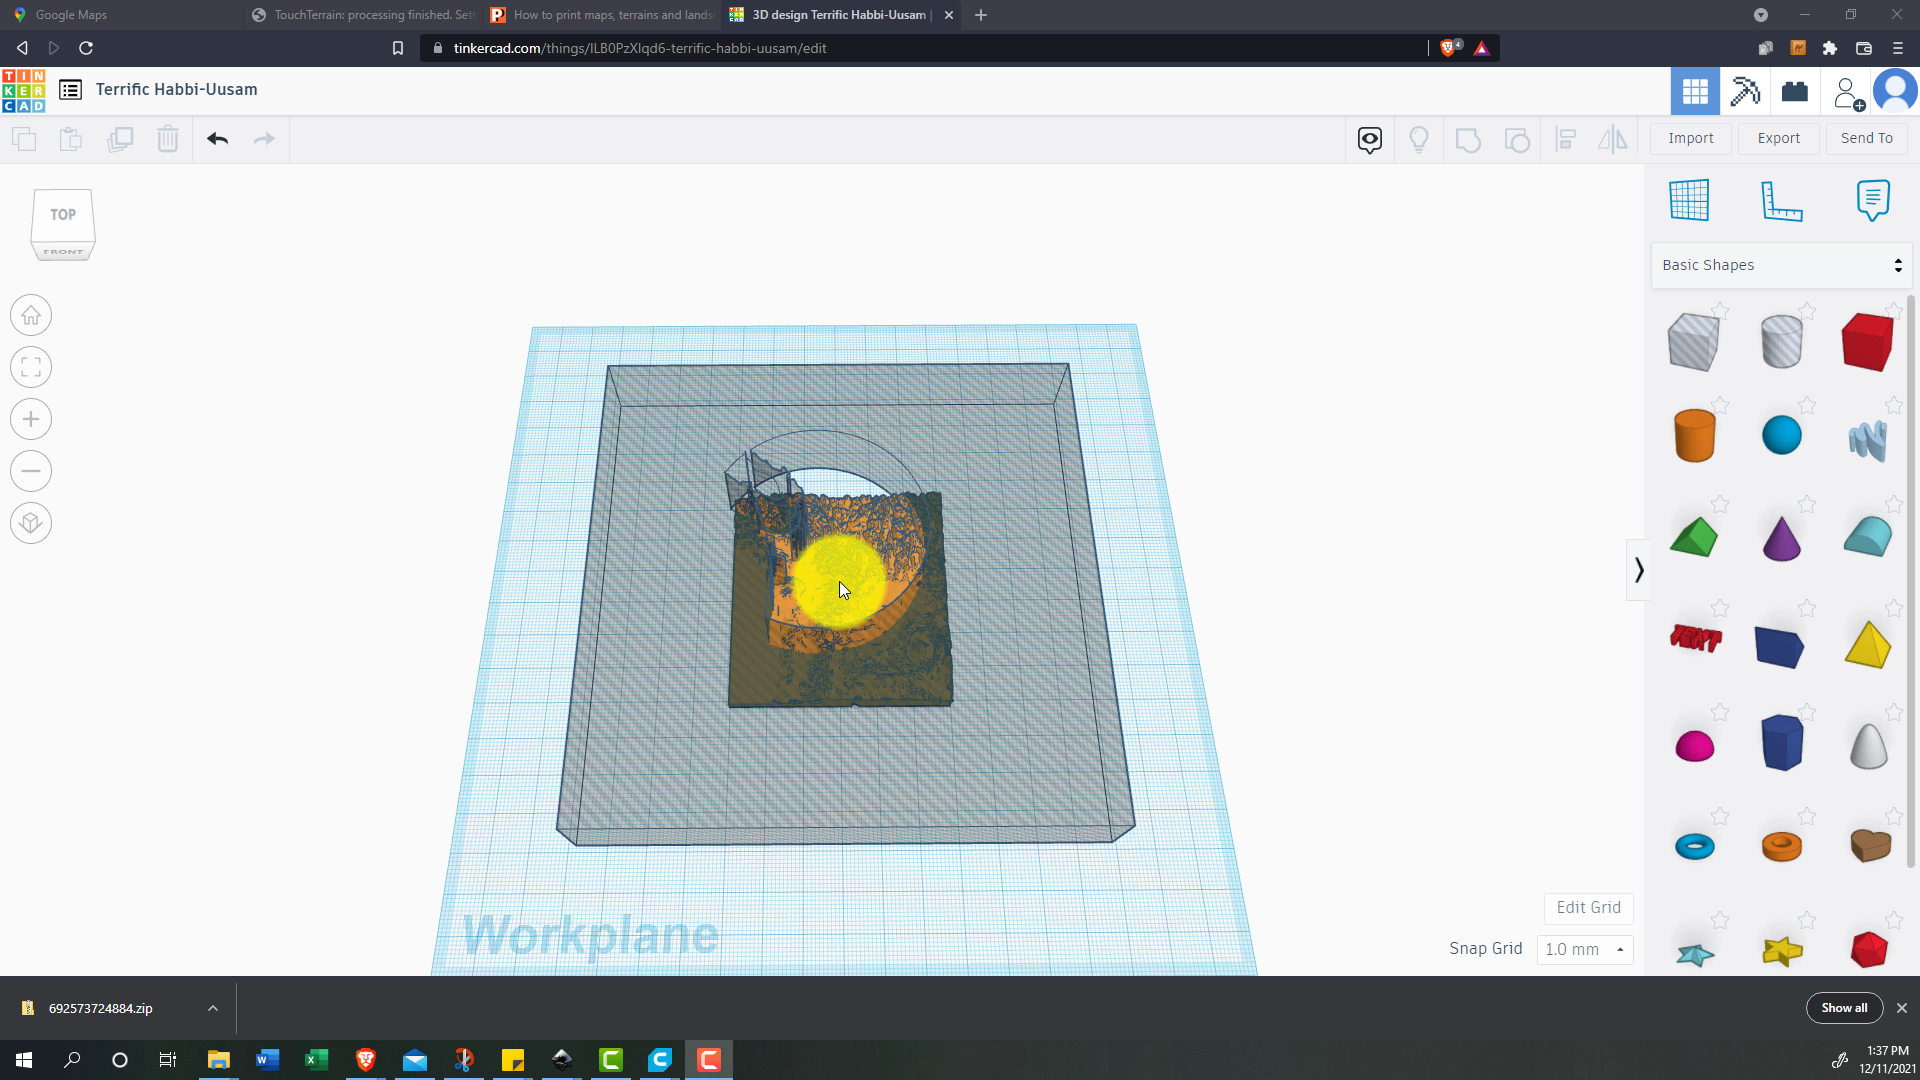1920x1080 pixels.
Task: Toggle show all hidden lightbulb icon
Action: (x=1418, y=139)
